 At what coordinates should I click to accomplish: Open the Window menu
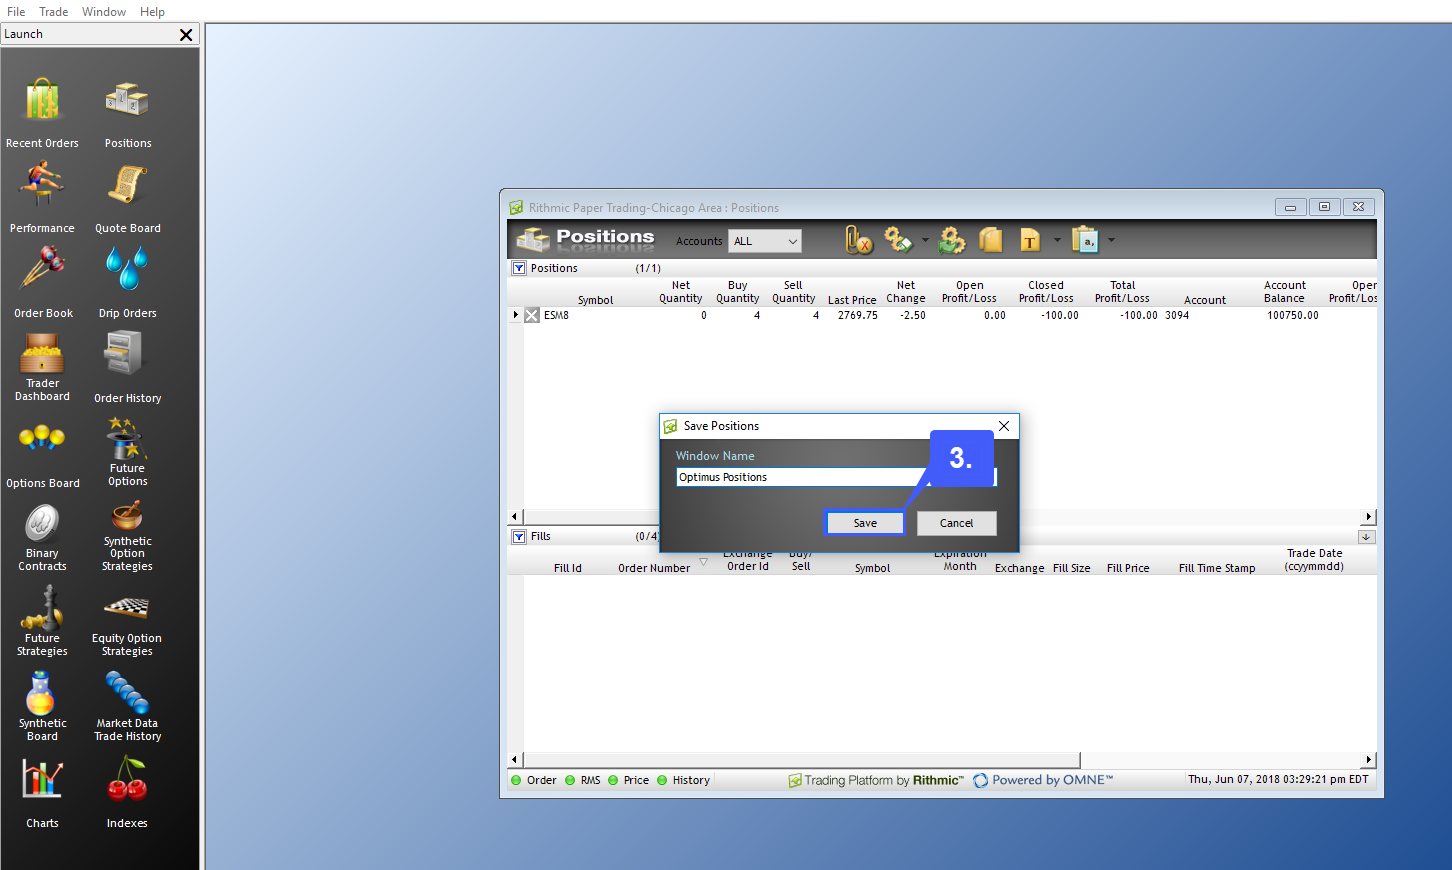(x=104, y=12)
